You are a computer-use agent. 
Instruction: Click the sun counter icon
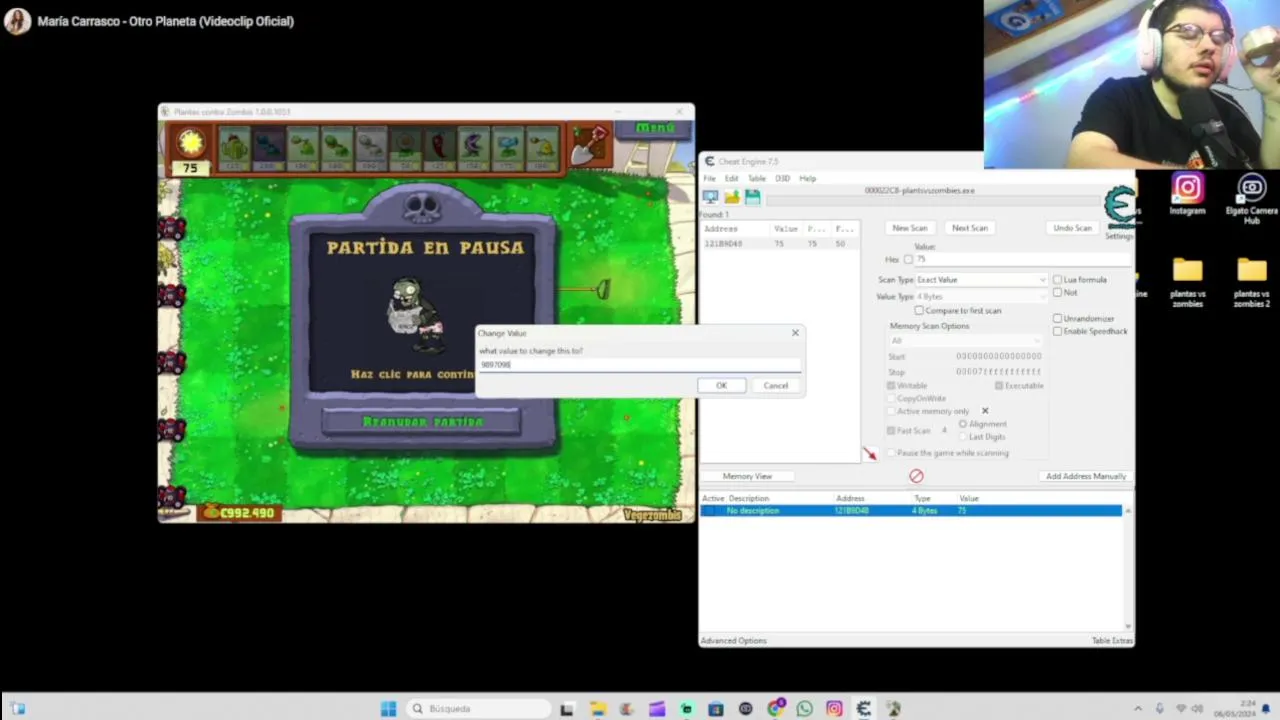point(190,144)
